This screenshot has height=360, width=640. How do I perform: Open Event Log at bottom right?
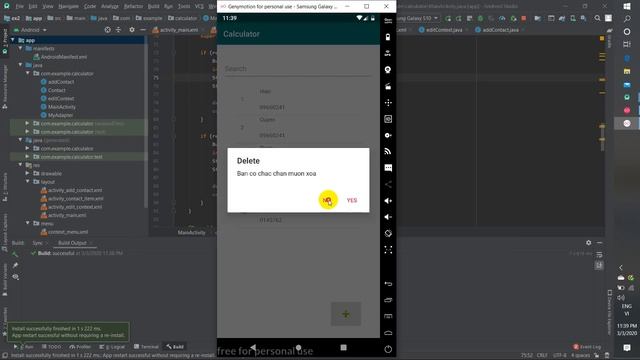click(587, 347)
